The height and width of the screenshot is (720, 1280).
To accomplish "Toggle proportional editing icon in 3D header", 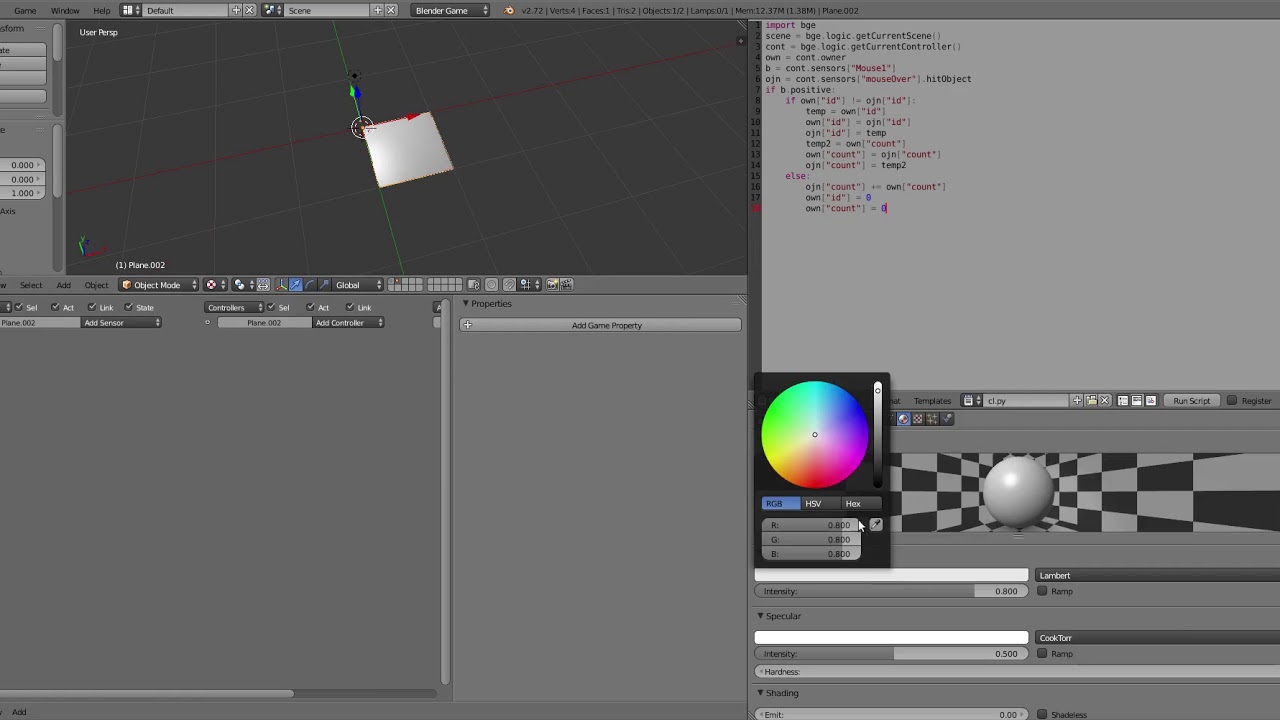I will (491, 285).
